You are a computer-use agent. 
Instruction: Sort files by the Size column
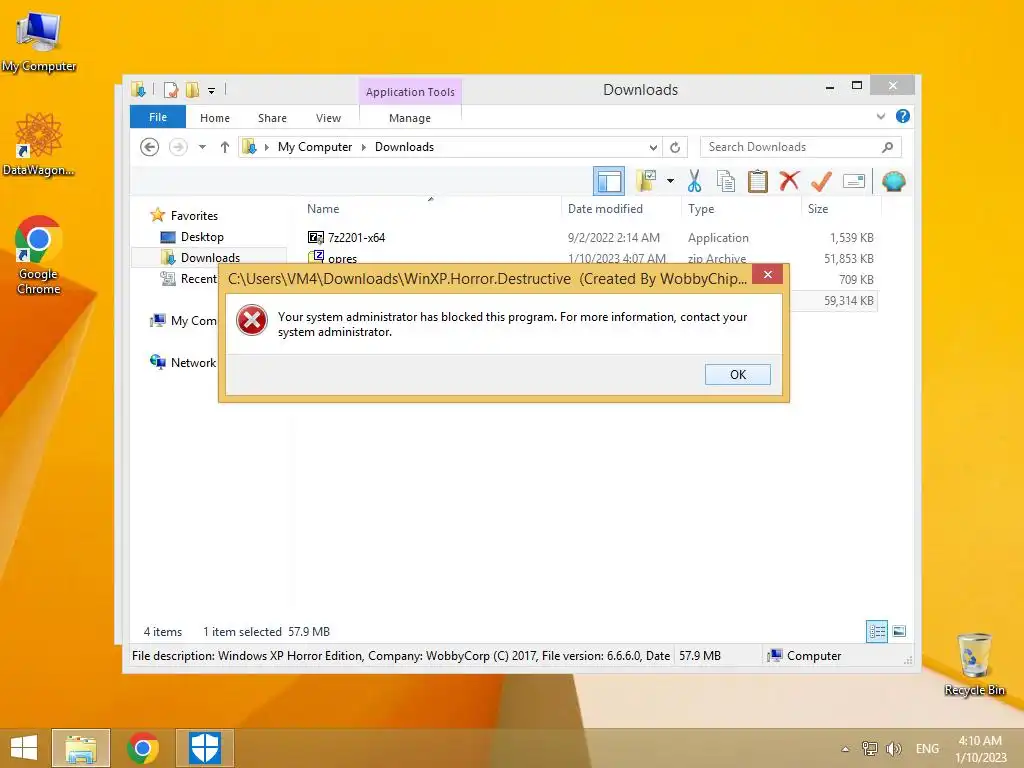[x=818, y=209]
